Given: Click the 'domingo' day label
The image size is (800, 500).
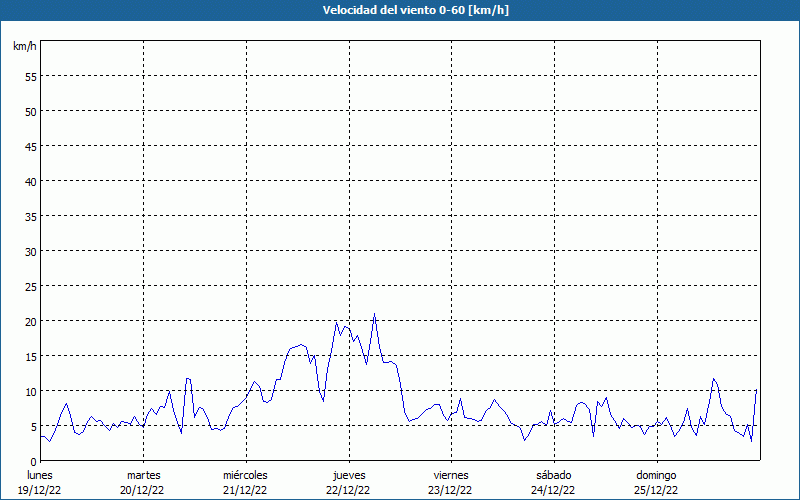Looking at the screenshot, I should (x=656, y=475).
